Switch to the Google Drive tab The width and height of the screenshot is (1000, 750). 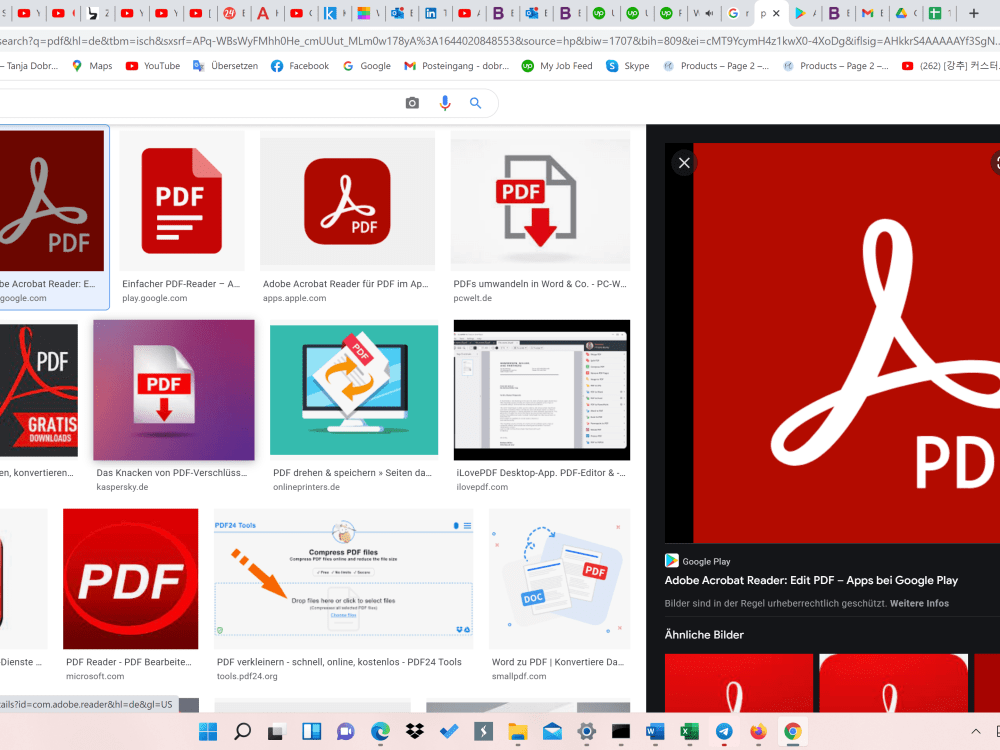tap(906, 13)
